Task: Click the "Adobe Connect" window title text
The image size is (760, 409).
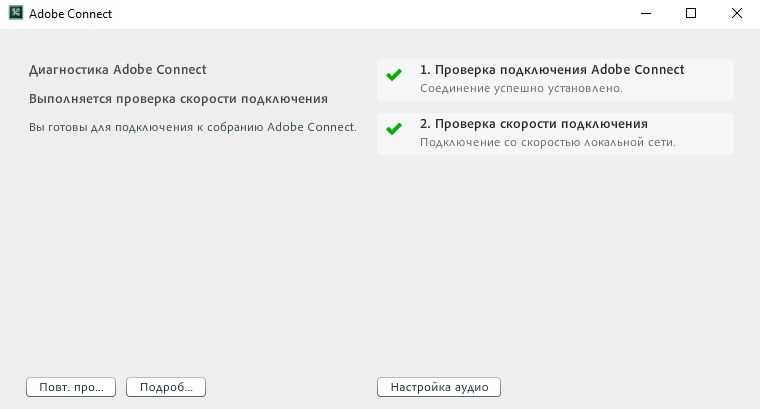Action: pos(71,14)
